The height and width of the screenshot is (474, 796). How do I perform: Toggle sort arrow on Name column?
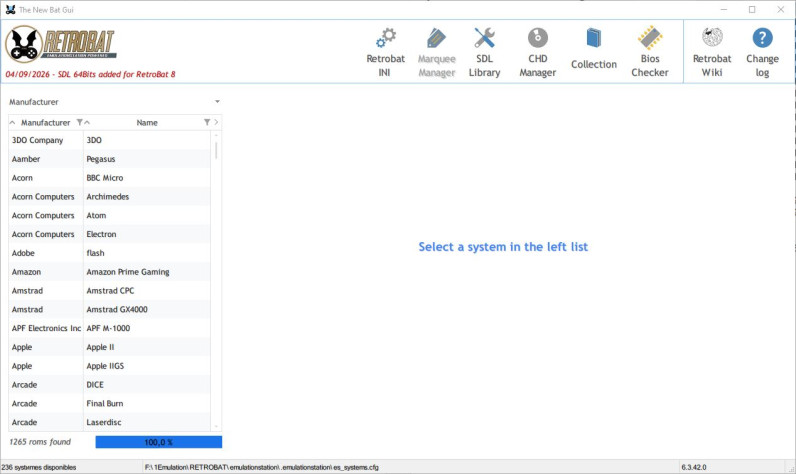(x=87, y=122)
